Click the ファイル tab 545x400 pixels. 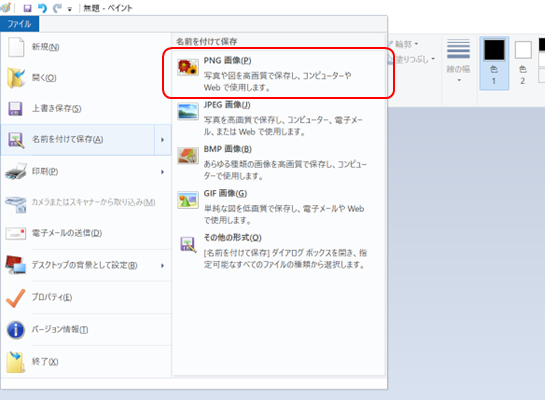(x=19, y=24)
